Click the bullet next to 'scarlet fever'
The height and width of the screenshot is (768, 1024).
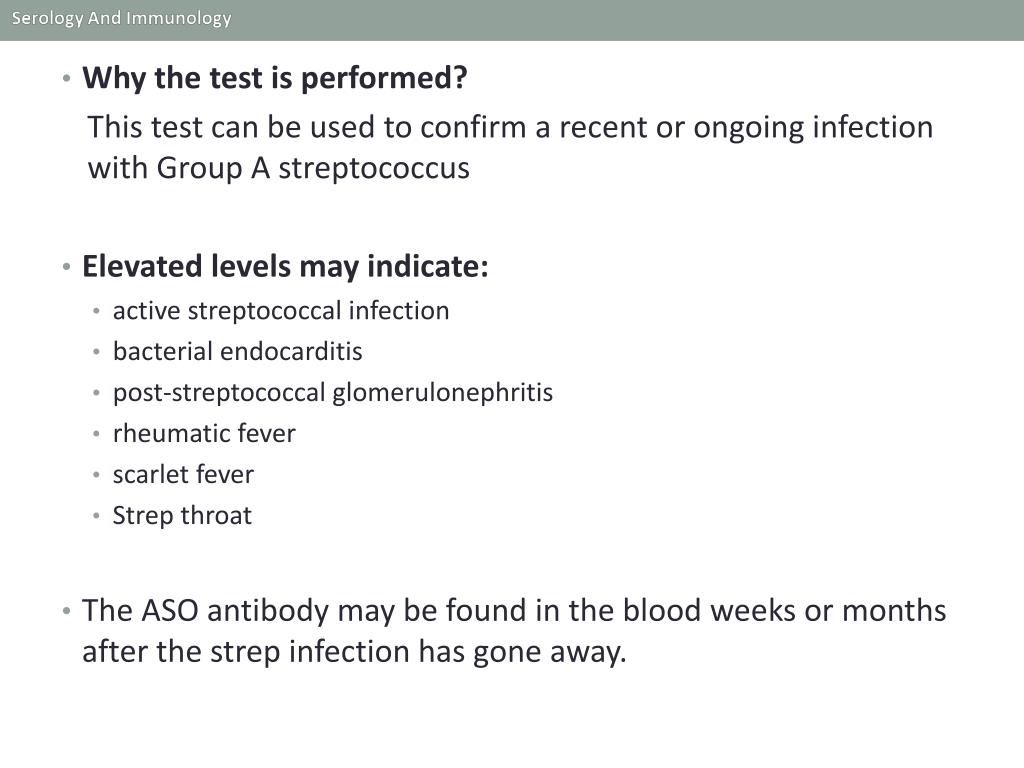96,475
